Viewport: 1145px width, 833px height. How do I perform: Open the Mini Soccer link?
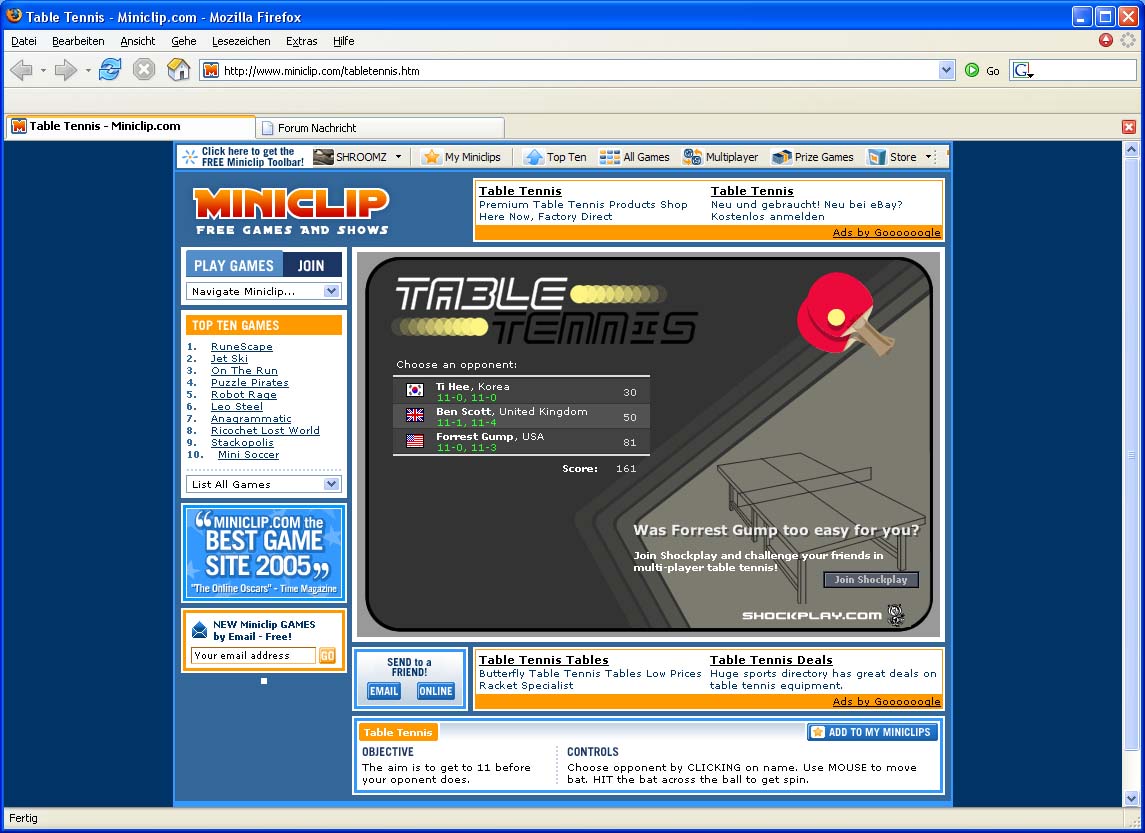[248, 455]
